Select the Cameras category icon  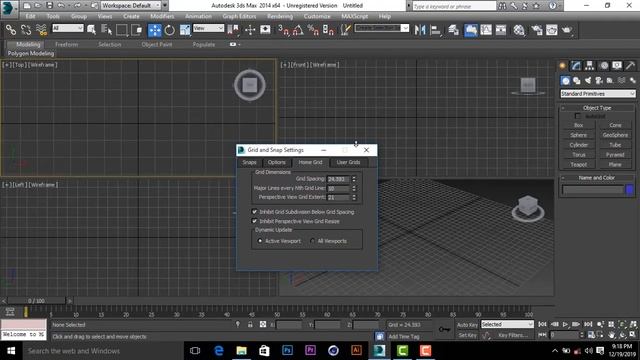[x=599, y=81]
